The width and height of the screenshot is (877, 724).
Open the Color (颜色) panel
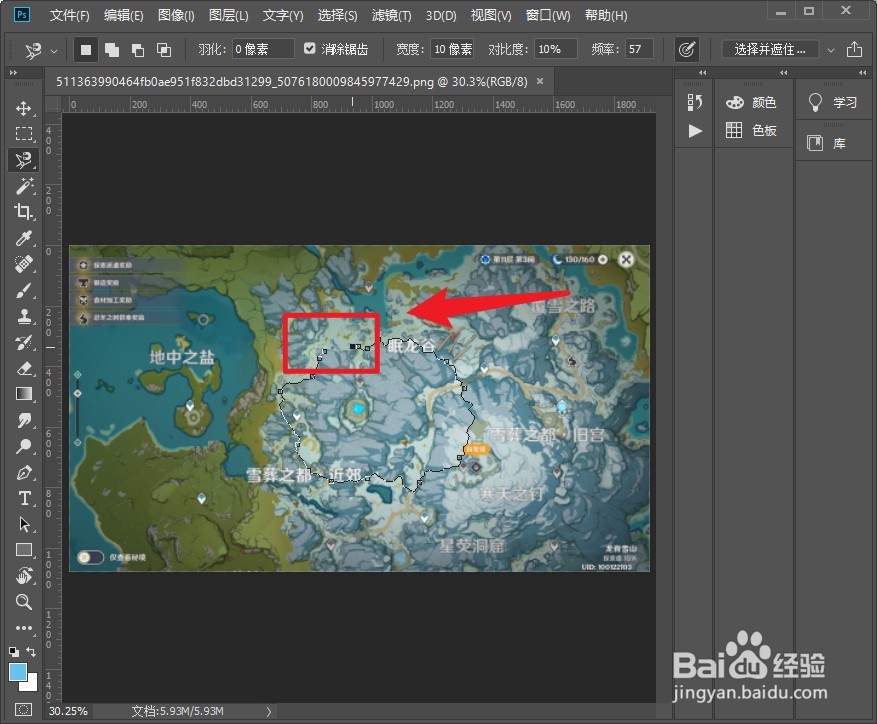coord(751,102)
